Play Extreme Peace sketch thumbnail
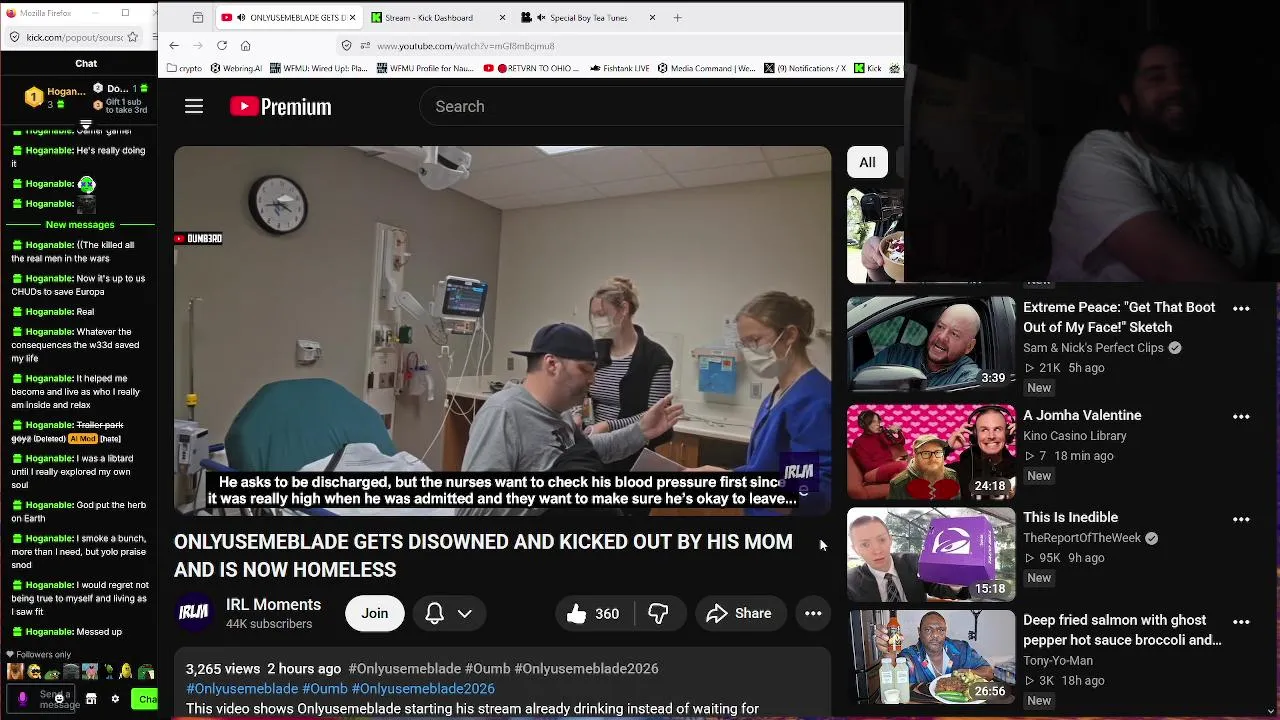 click(931, 343)
